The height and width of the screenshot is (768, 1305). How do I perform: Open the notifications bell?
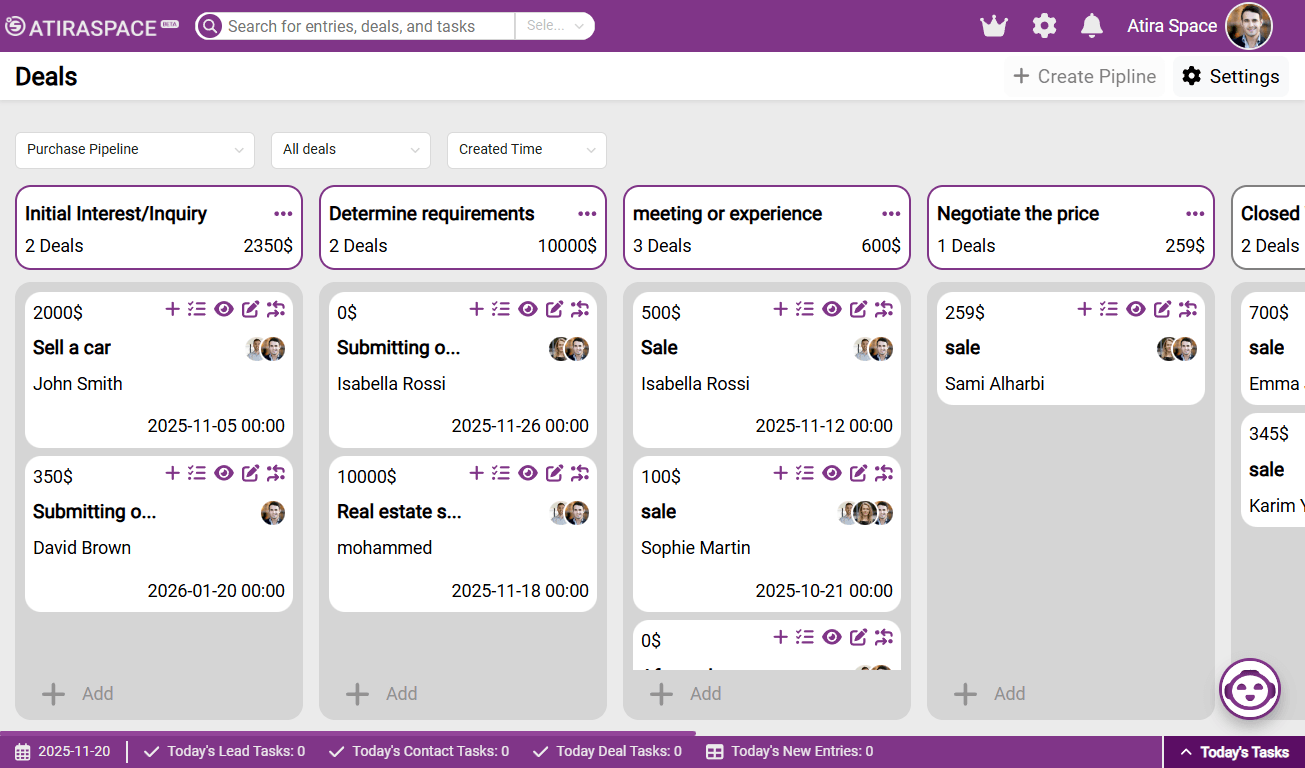pyautogui.click(x=1092, y=26)
